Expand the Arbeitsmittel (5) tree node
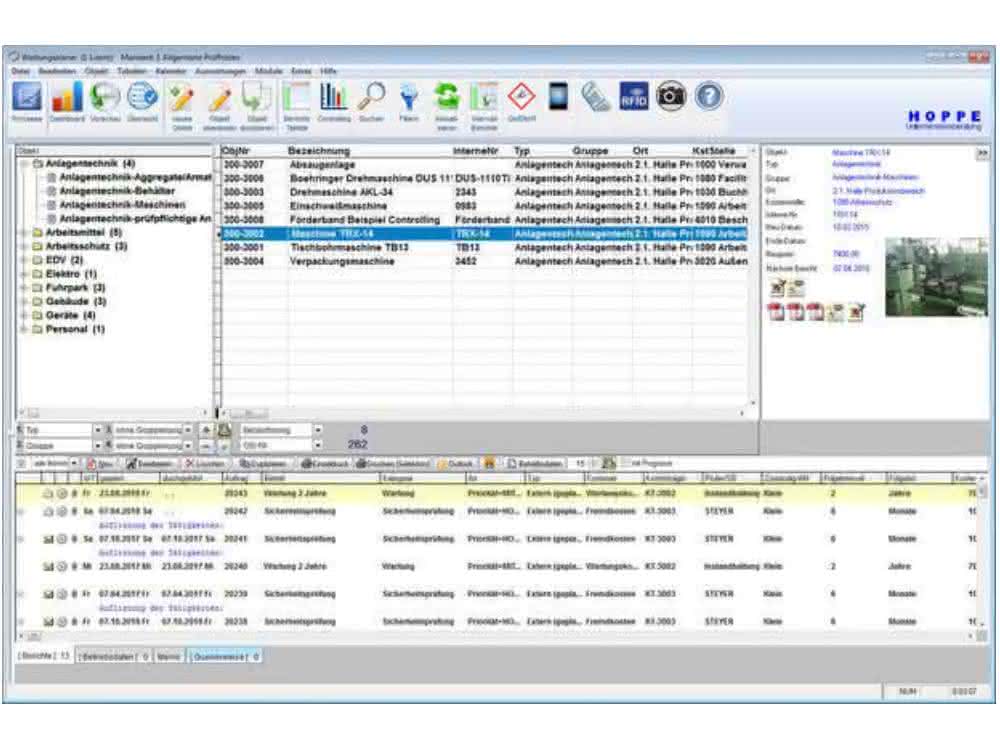Image resolution: width=1000 pixels, height=750 pixels. tap(26, 233)
